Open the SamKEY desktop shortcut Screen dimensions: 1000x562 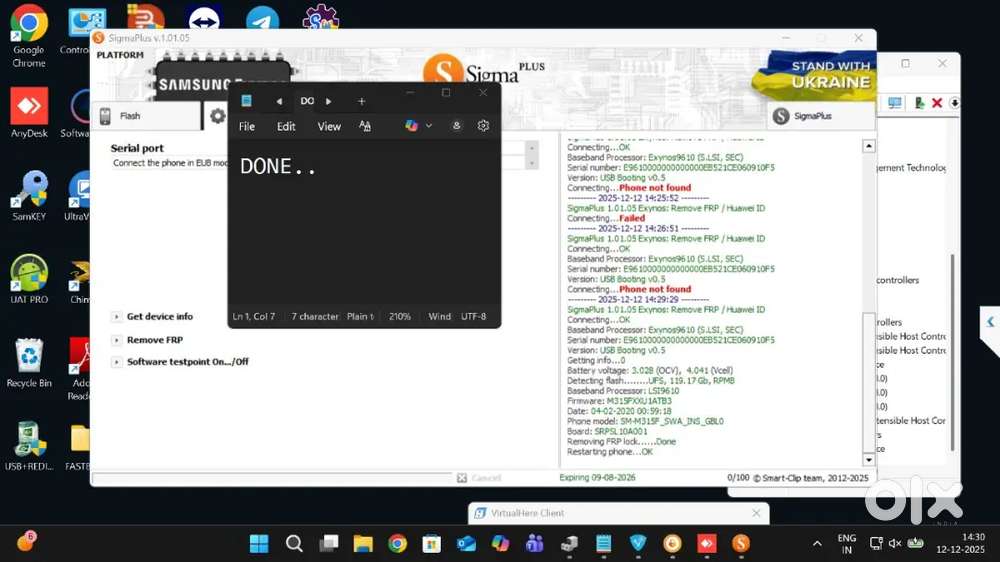(29, 195)
